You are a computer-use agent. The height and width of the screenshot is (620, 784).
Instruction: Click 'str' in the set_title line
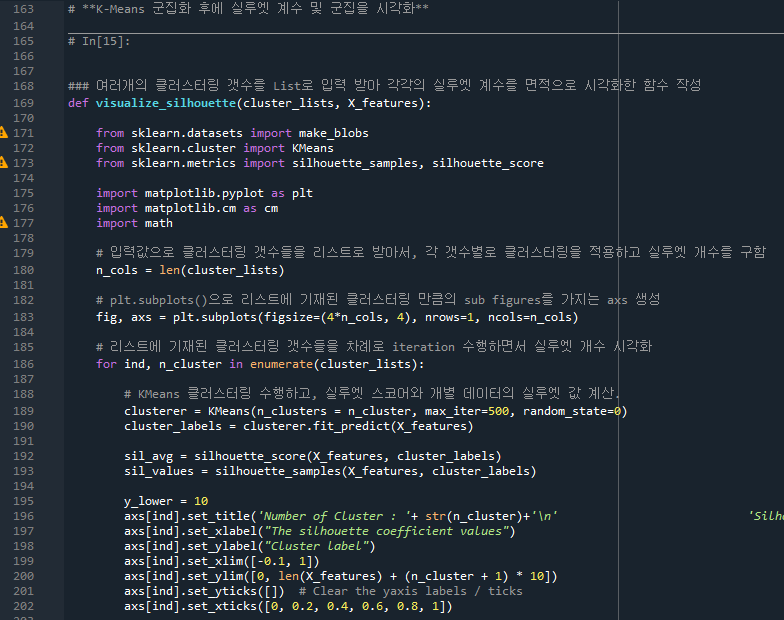(435, 516)
